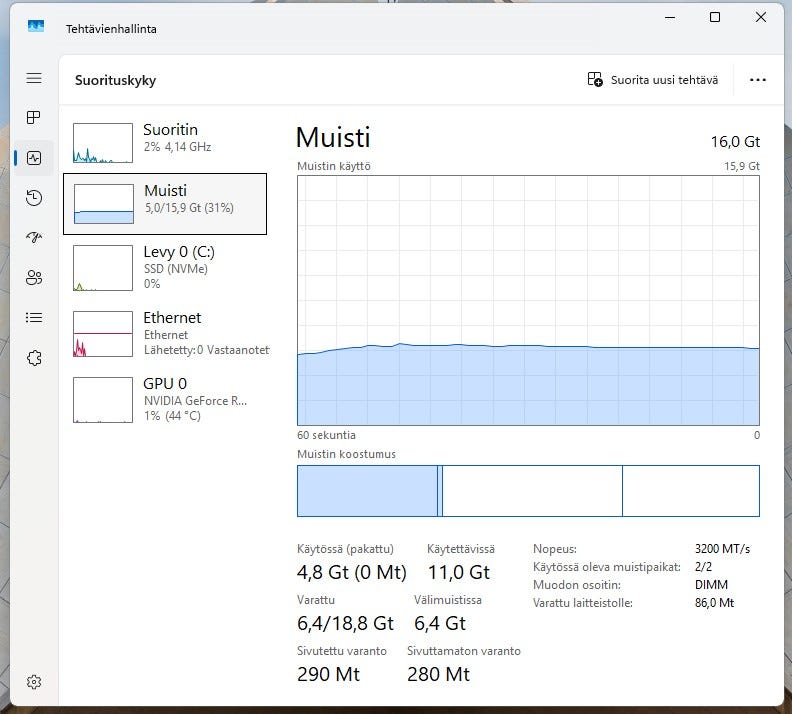Click 'Suorita uusi tehtävä' button

[652, 80]
